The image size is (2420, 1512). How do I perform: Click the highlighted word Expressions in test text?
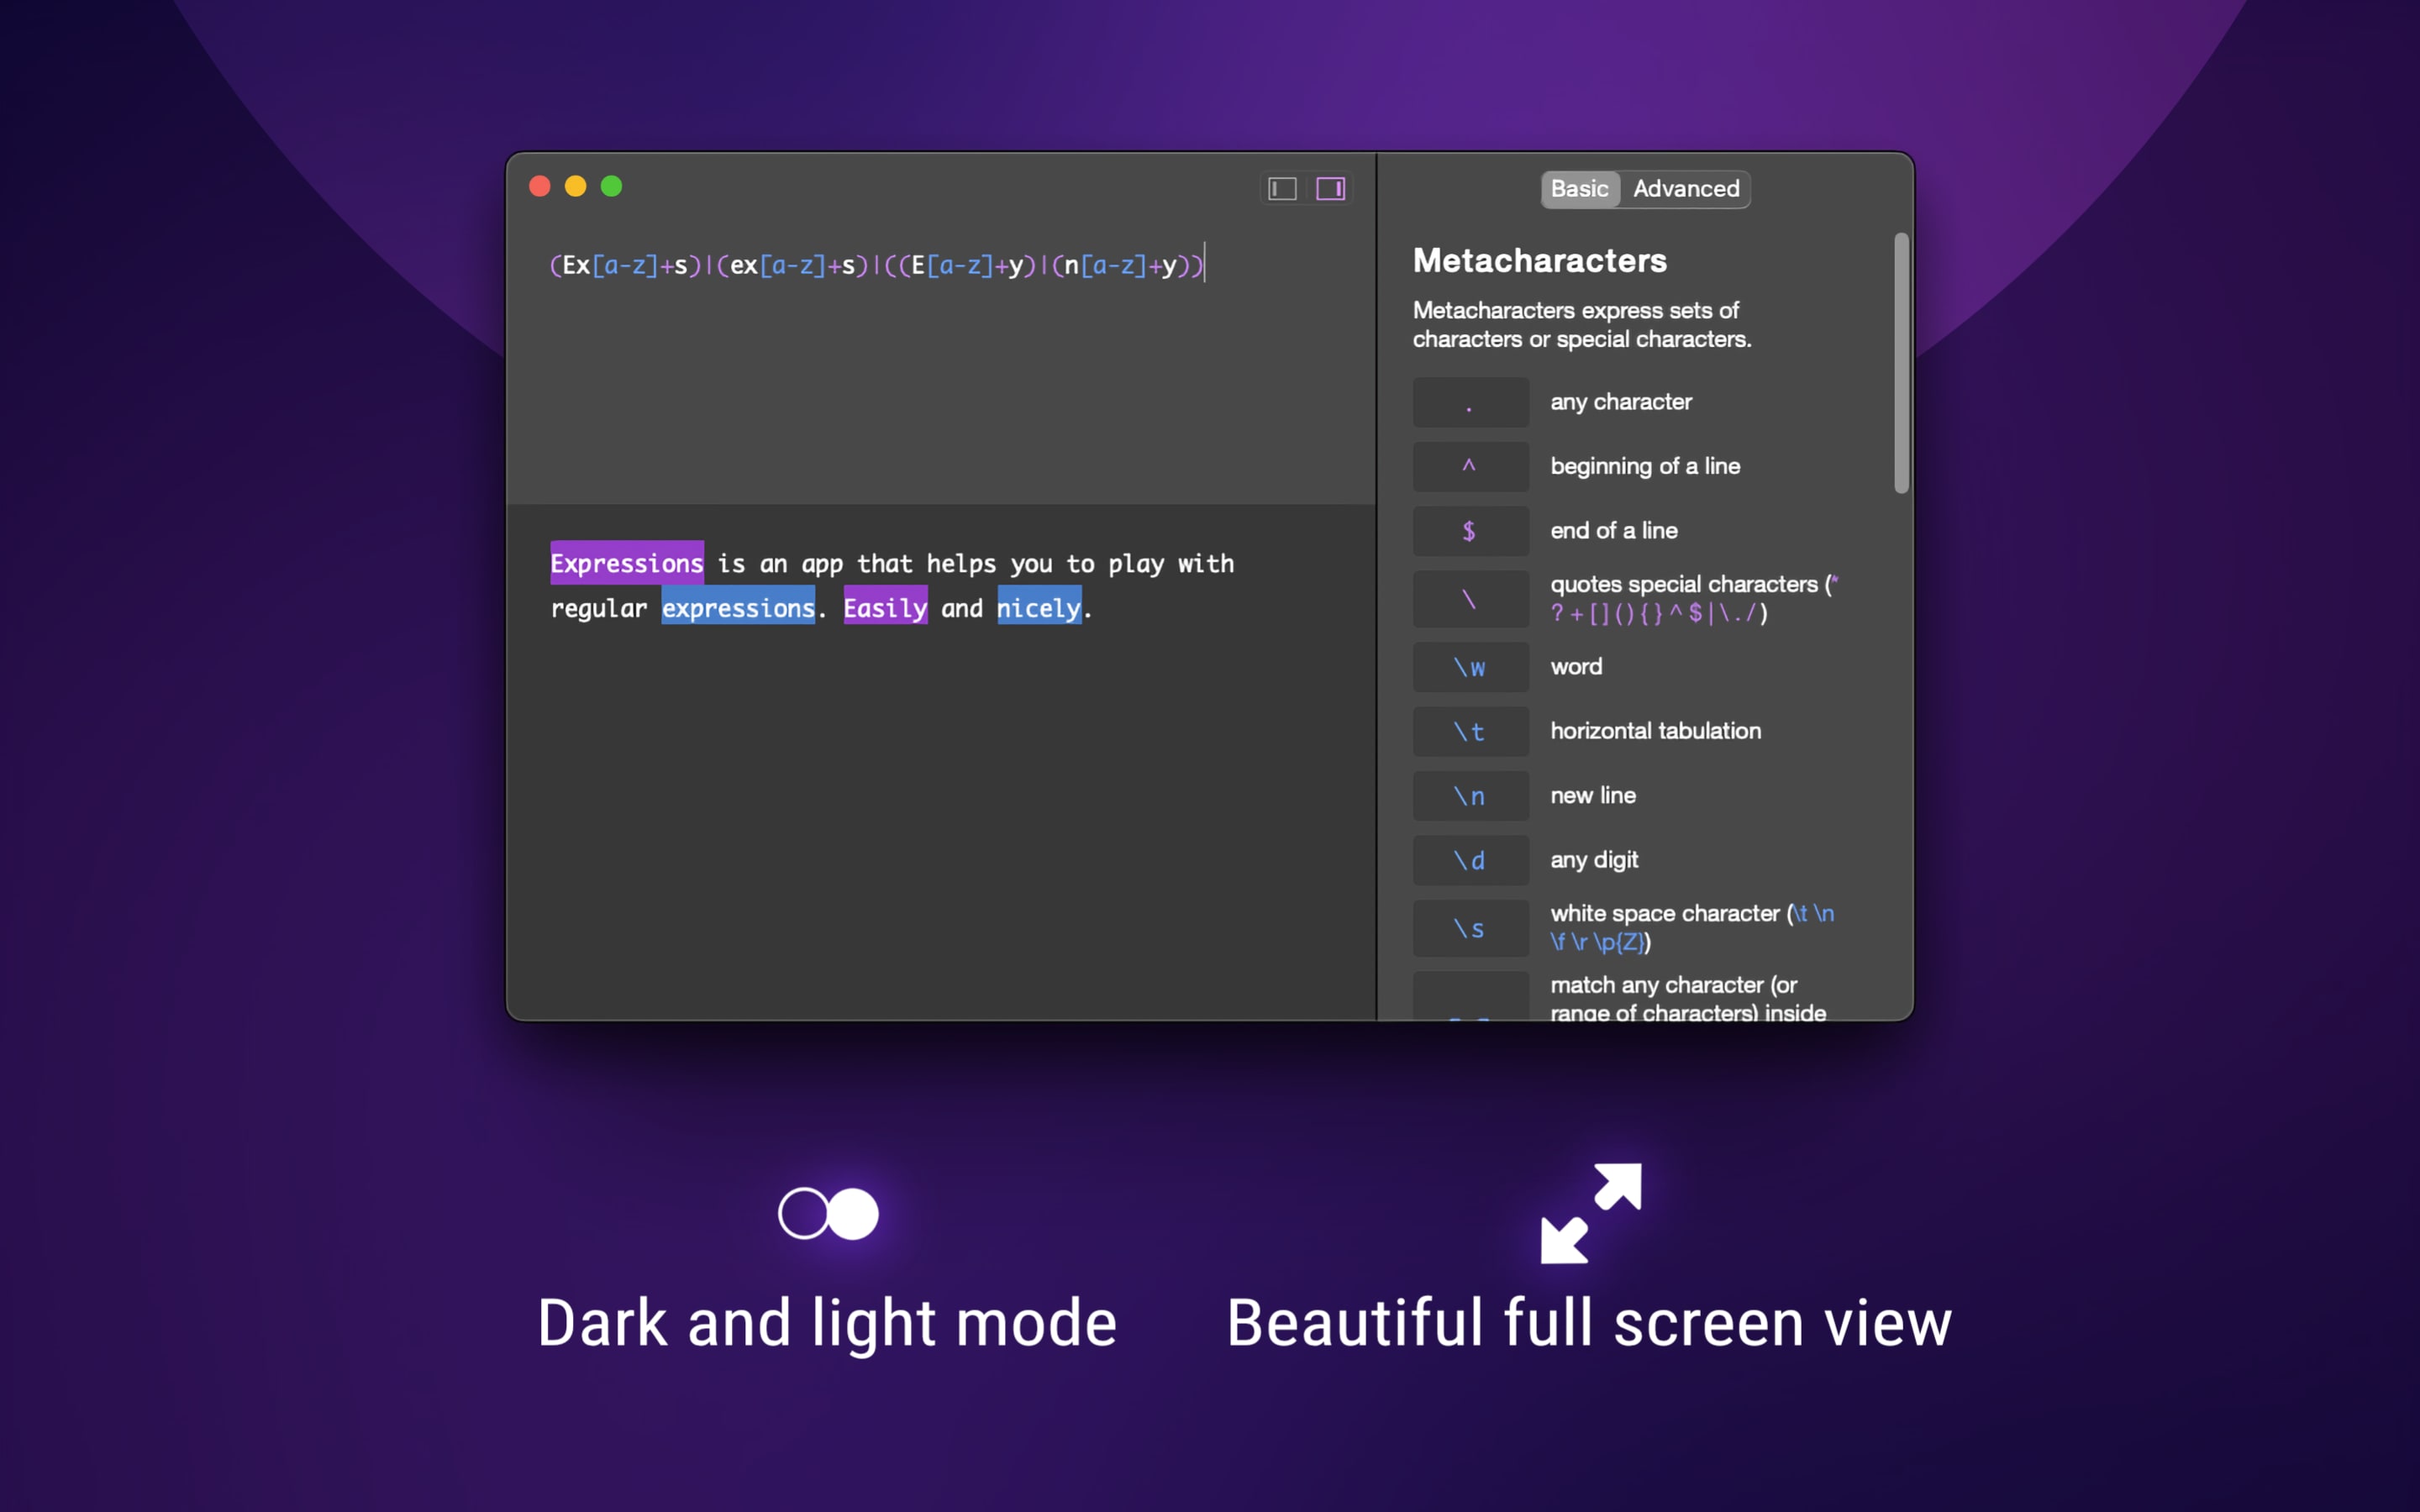pos(627,564)
